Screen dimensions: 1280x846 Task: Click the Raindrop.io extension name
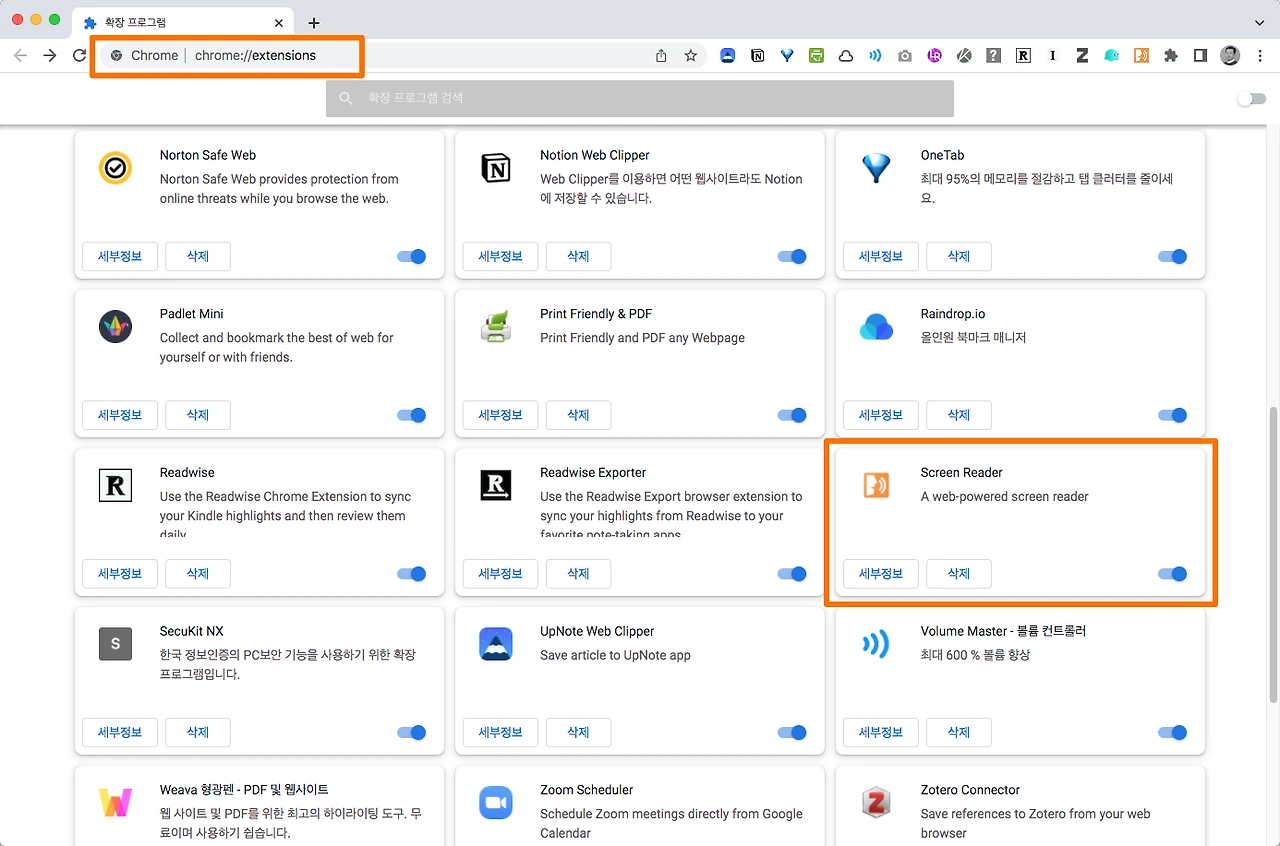(953, 314)
